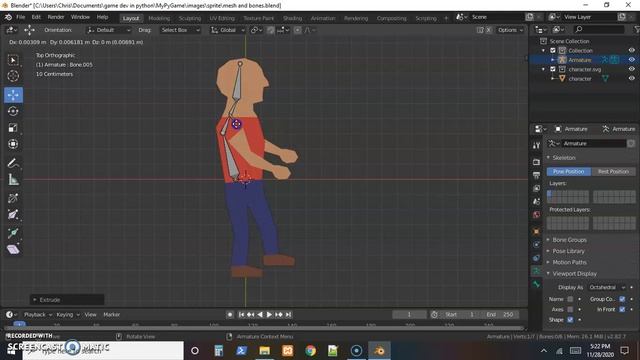Image resolution: width=640 pixels, height=360 pixels.
Task: Open the Options dropdown in viewport header
Action: point(510,30)
